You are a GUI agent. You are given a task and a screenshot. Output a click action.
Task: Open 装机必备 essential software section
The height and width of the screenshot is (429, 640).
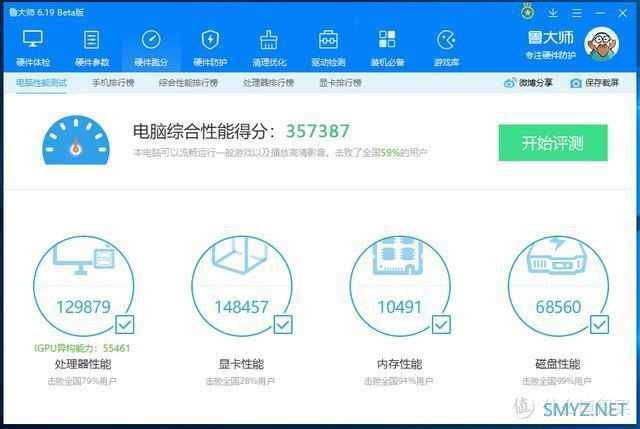coord(387,48)
